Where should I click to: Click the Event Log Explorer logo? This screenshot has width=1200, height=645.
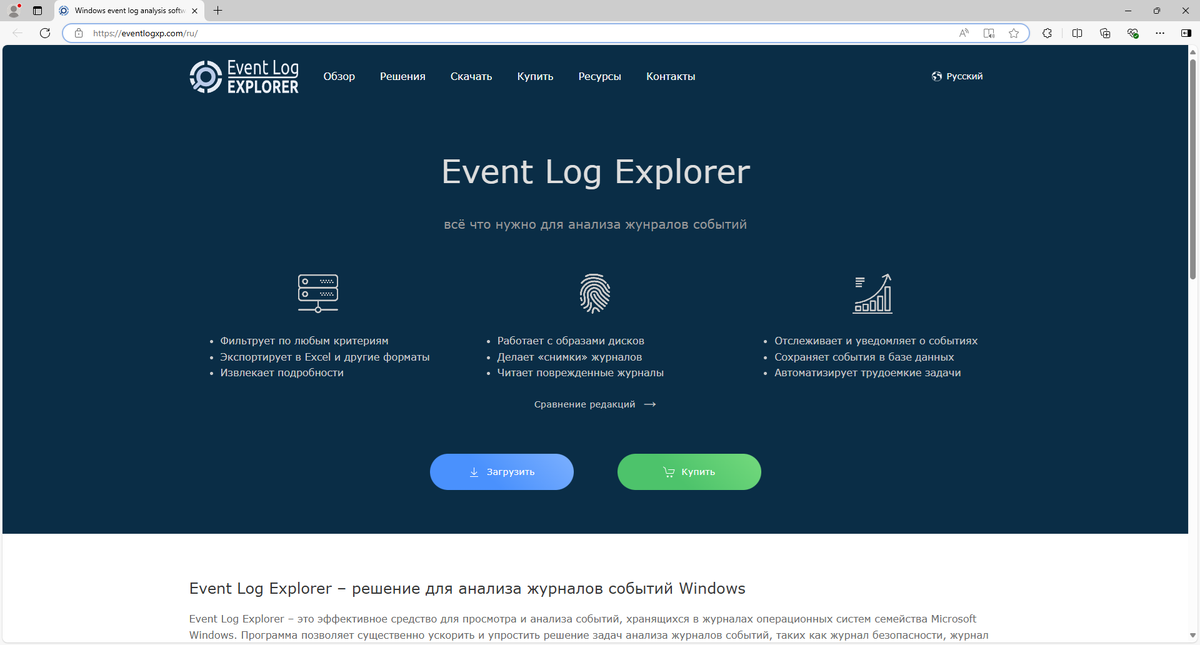coord(244,77)
